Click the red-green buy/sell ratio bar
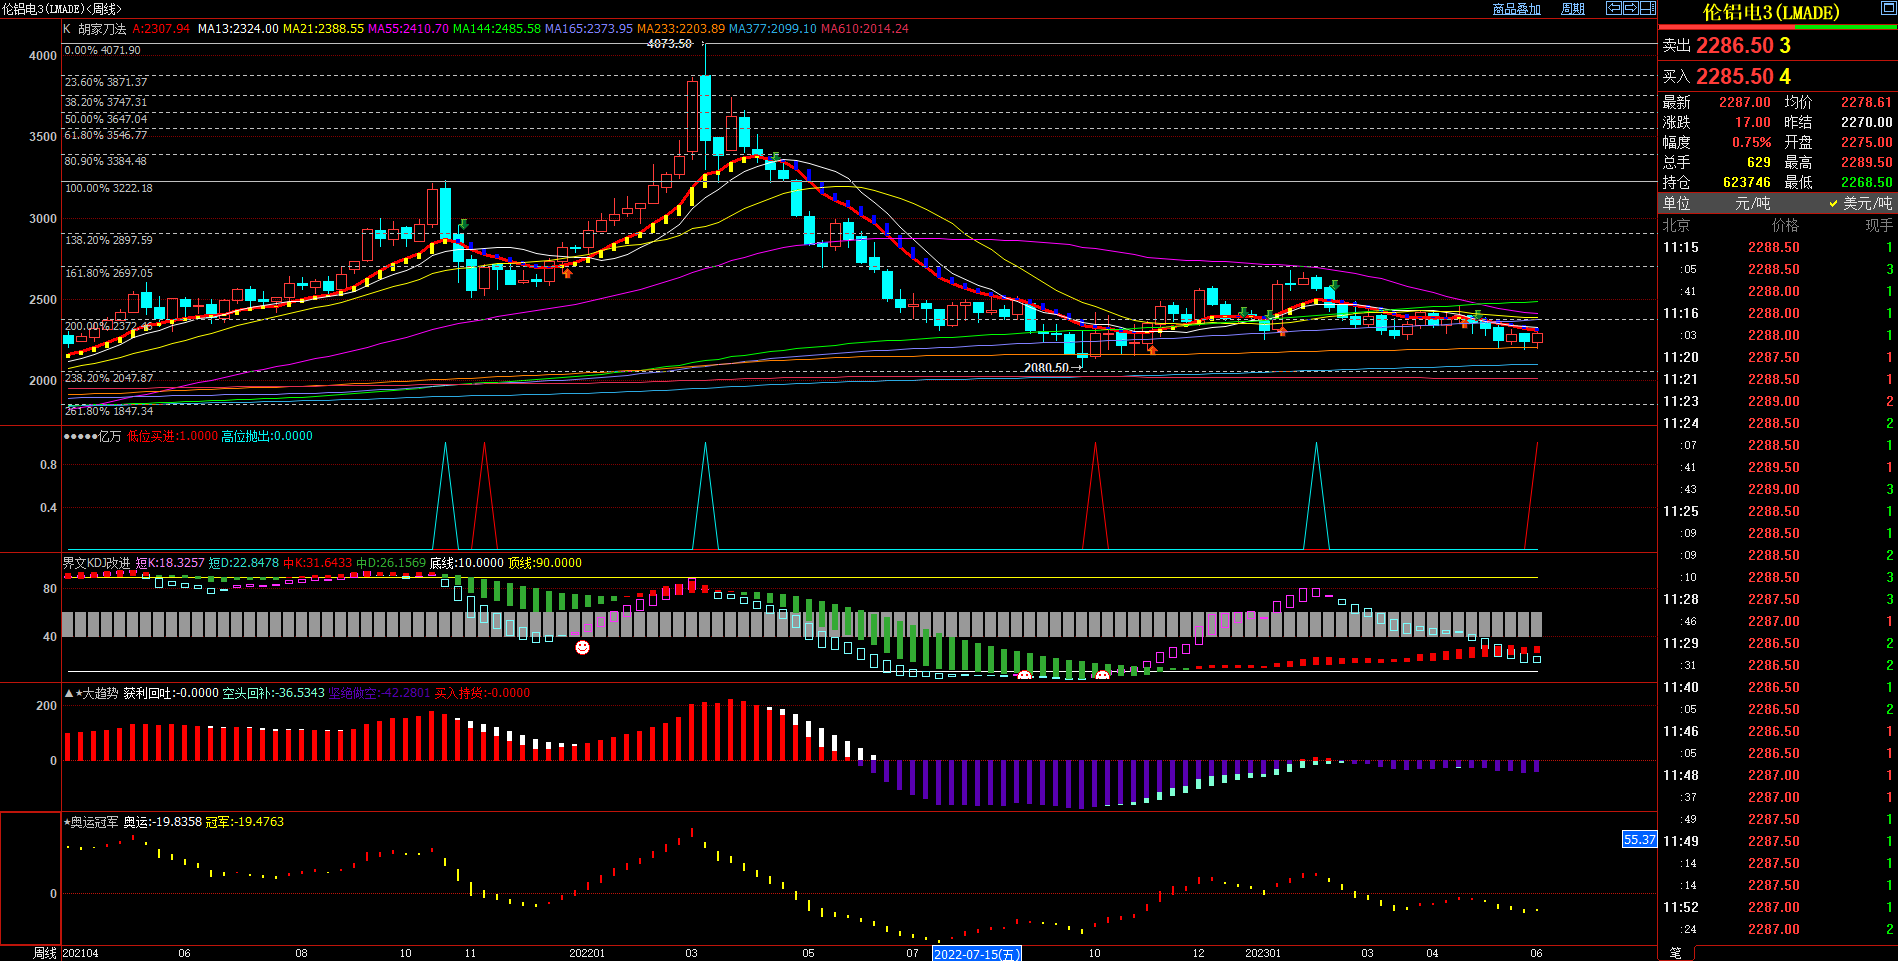 1778,27
